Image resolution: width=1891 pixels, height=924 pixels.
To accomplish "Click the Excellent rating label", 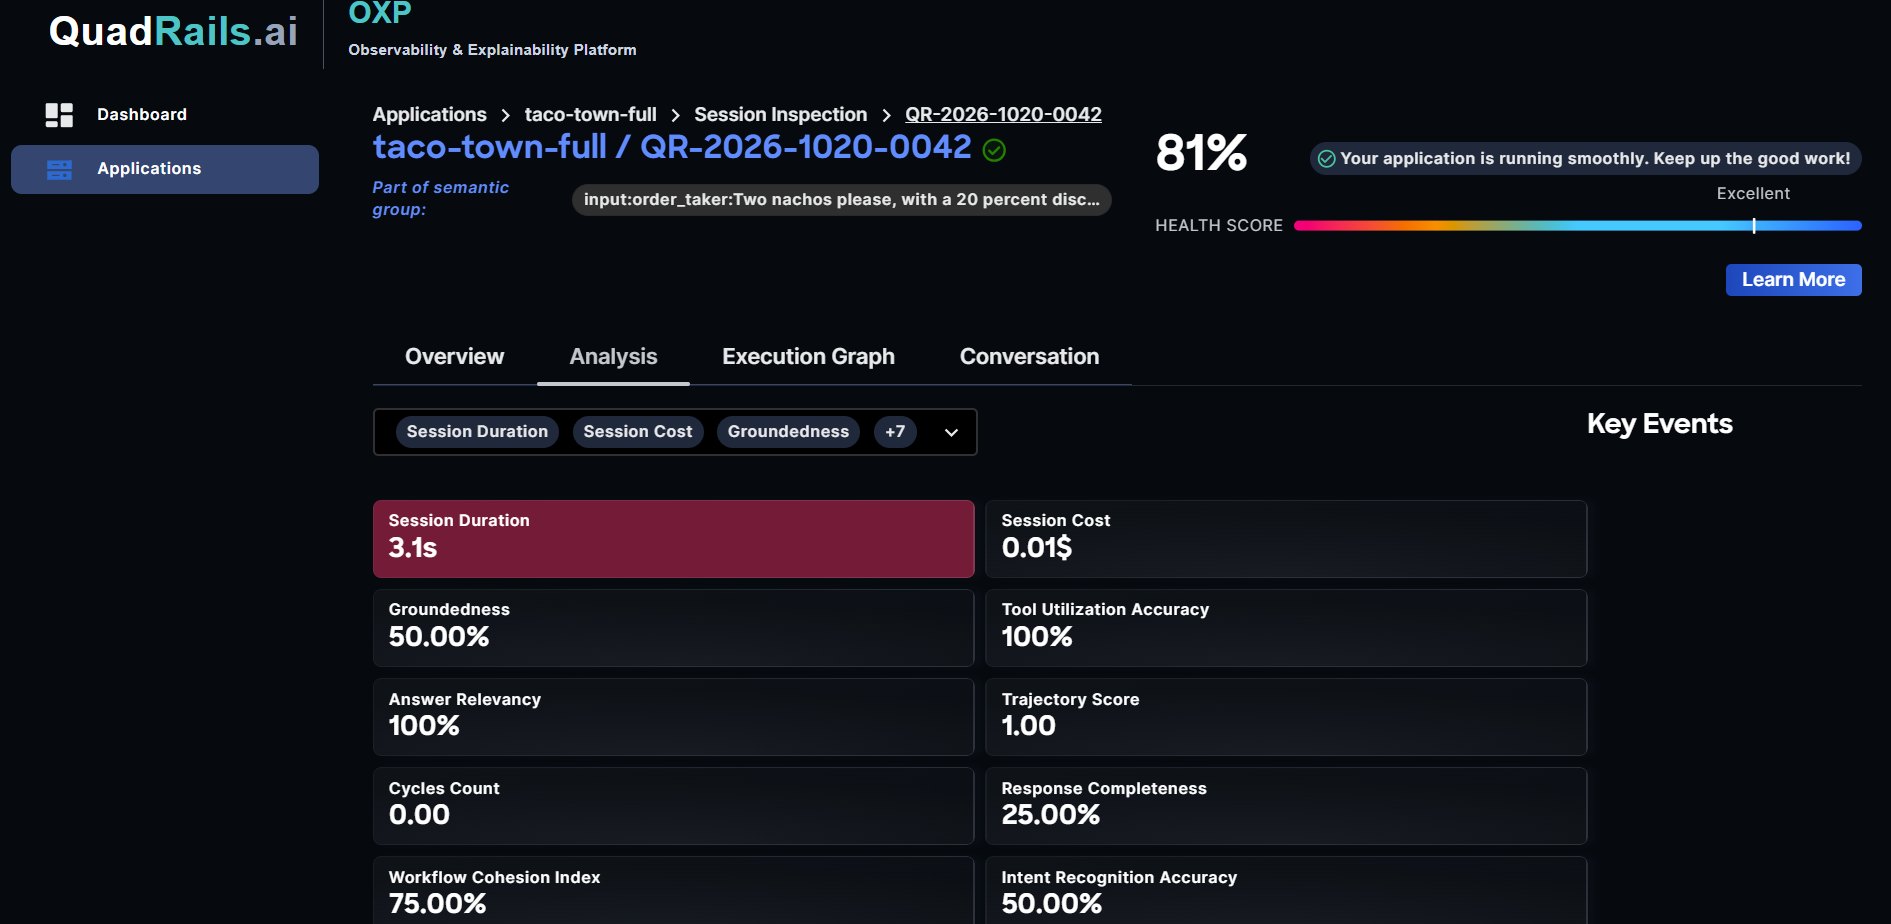I will pos(1753,194).
